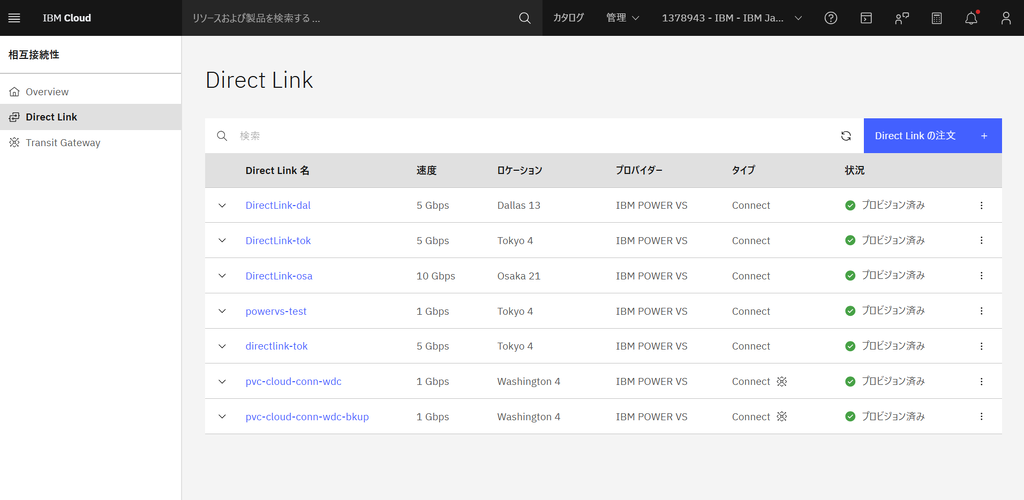Expand the powervs-test row

pos(222,311)
